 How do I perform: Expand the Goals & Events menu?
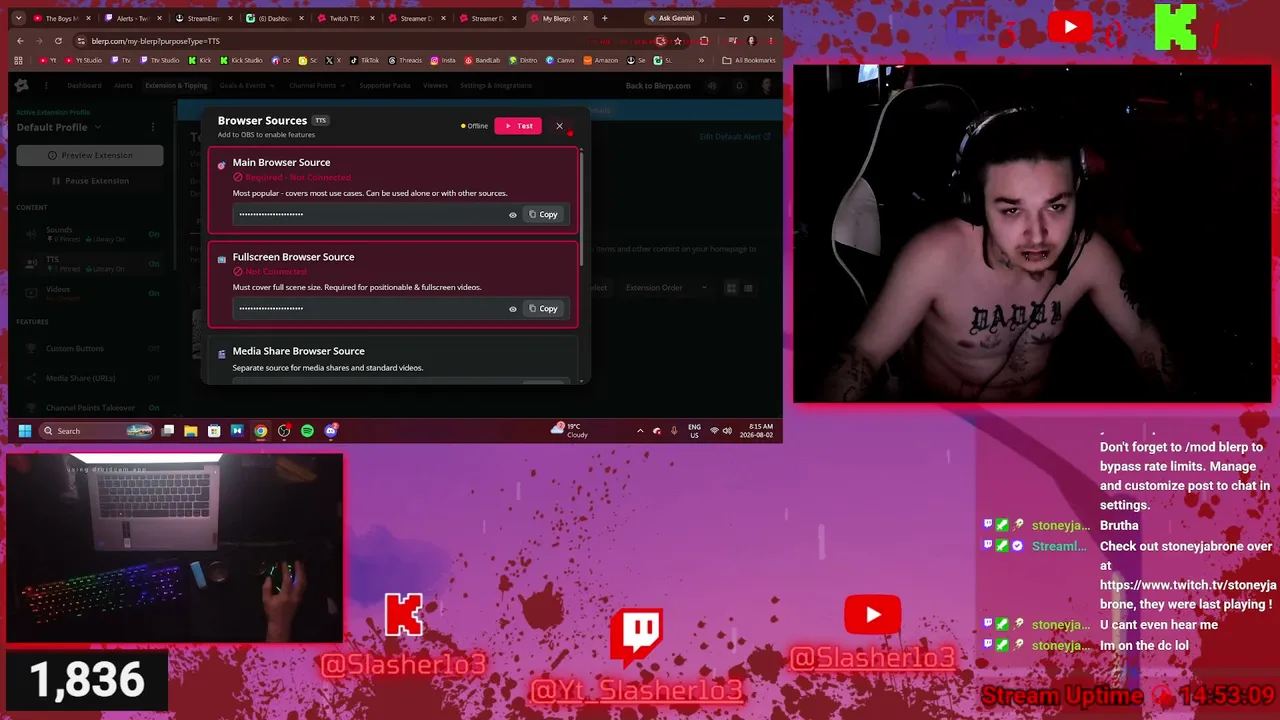click(x=246, y=86)
